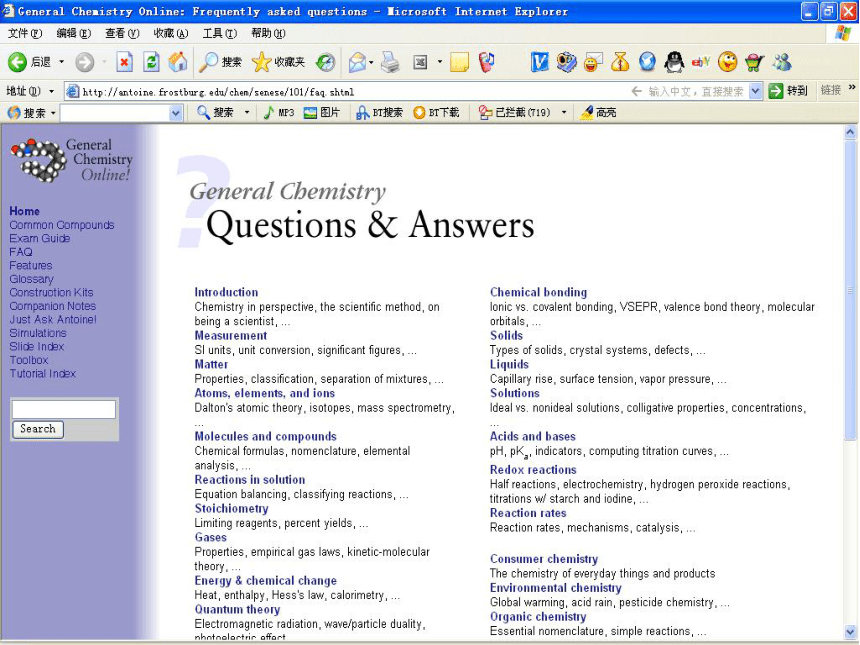Open the eBay toolbar icon
The width and height of the screenshot is (860, 645).
point(701,62)
